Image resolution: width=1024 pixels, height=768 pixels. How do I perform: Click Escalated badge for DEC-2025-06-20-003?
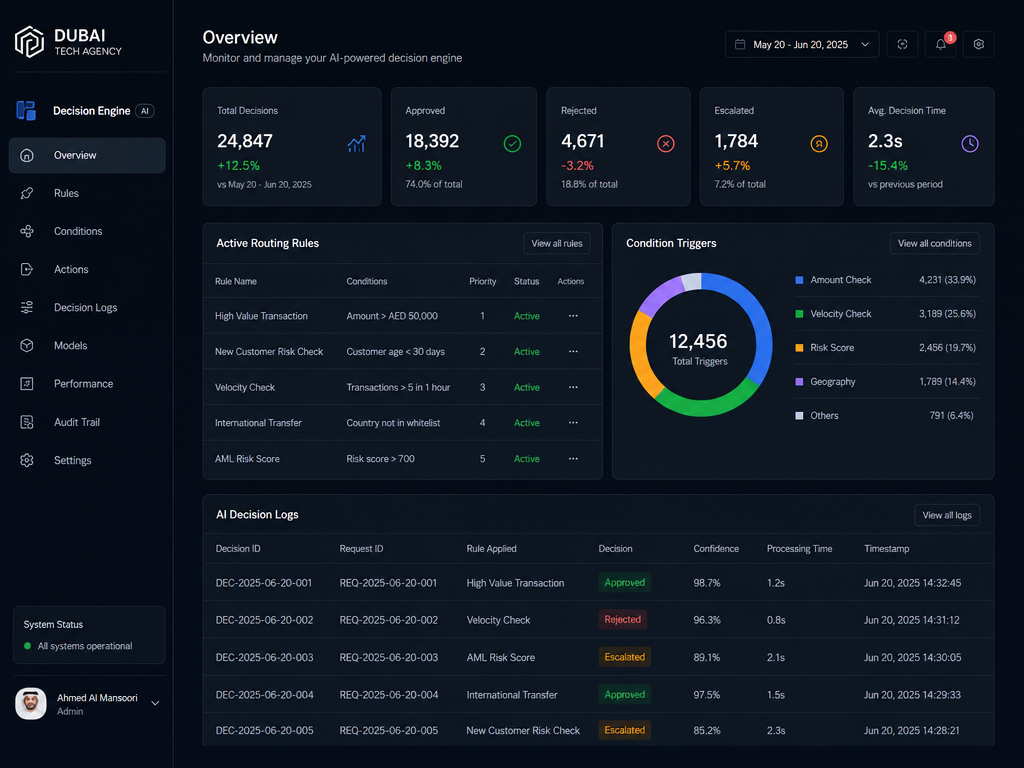[625, 657]
